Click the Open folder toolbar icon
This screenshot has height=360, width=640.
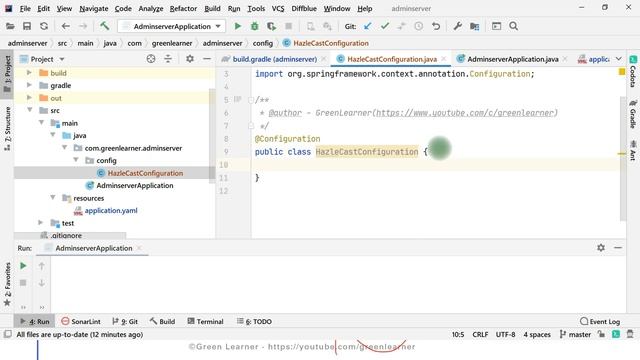pos(10,26)
